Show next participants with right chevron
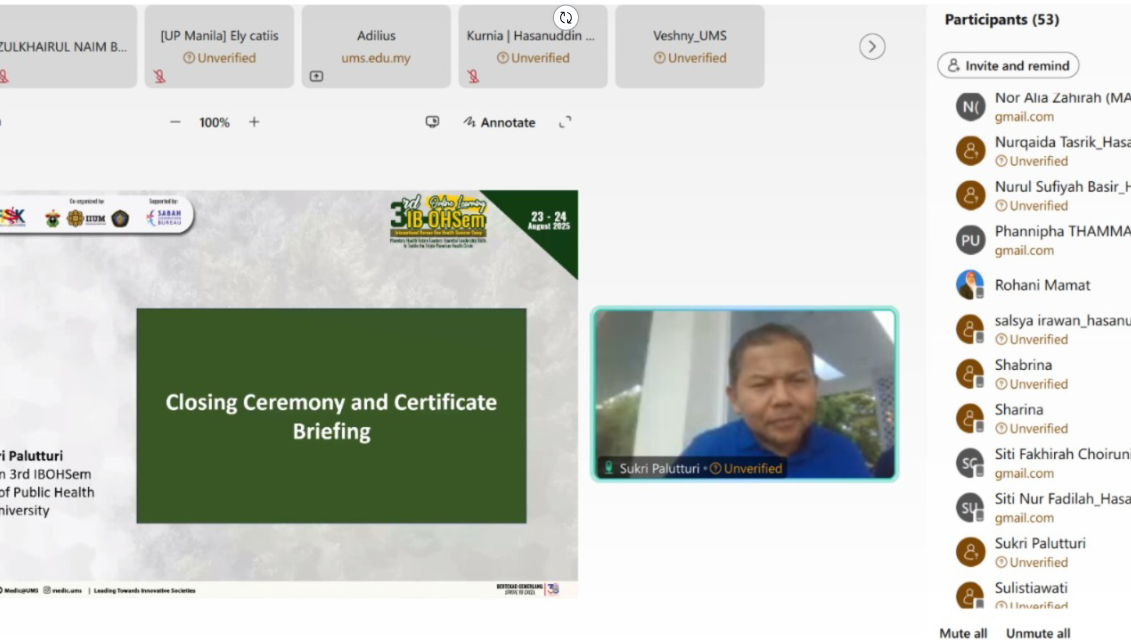 (x=872, y=47)
